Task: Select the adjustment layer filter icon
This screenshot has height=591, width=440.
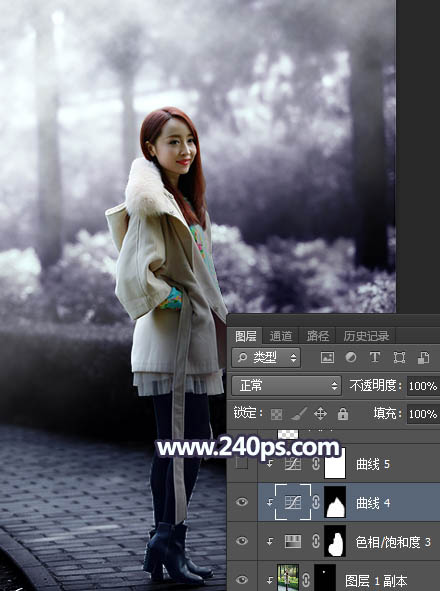Action: [x=351, y=357]
